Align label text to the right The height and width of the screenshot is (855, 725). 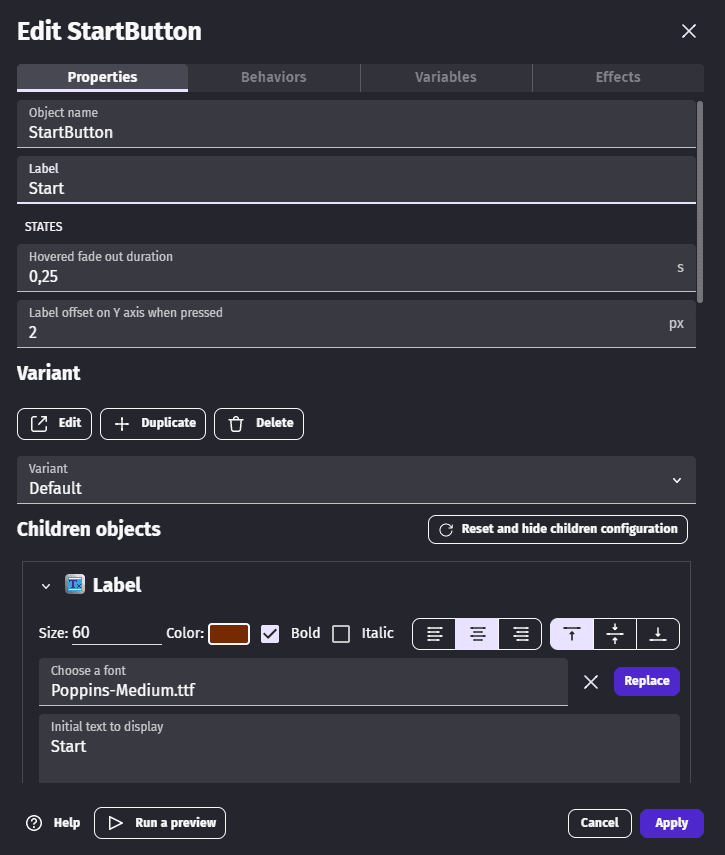[x=520, y=634]
